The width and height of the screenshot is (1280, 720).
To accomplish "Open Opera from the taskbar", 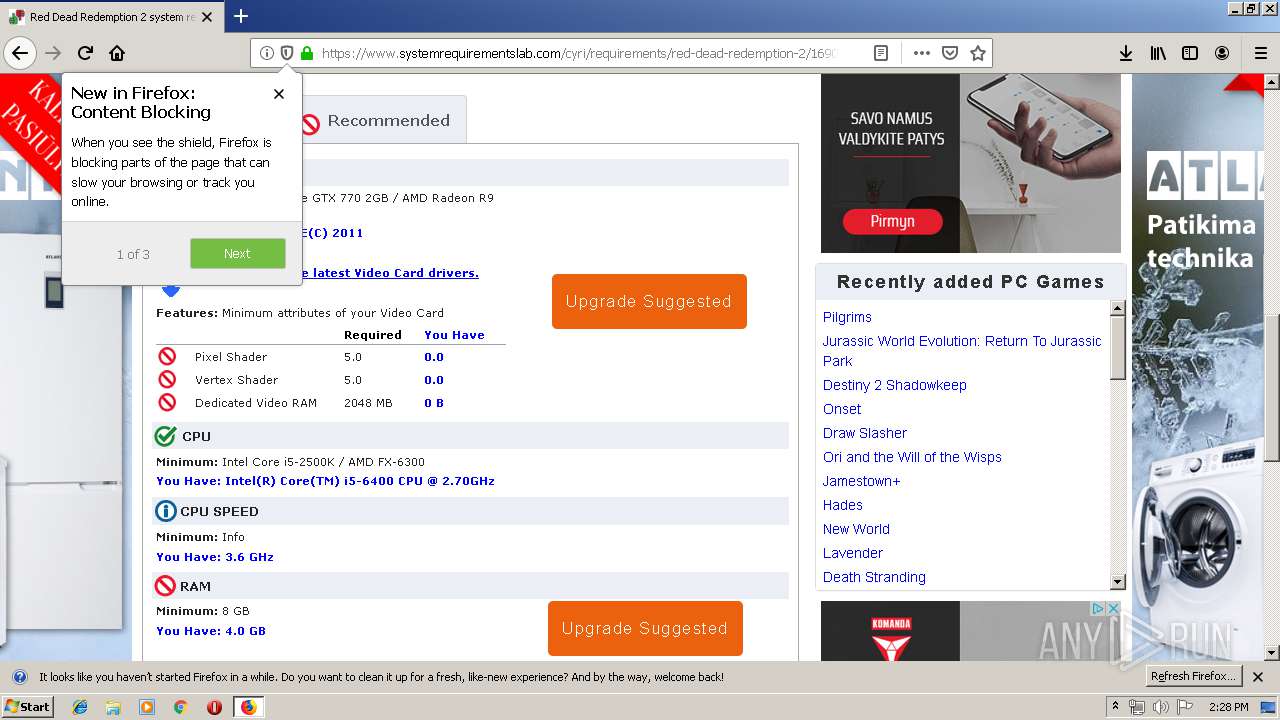I will coord(214,707).
